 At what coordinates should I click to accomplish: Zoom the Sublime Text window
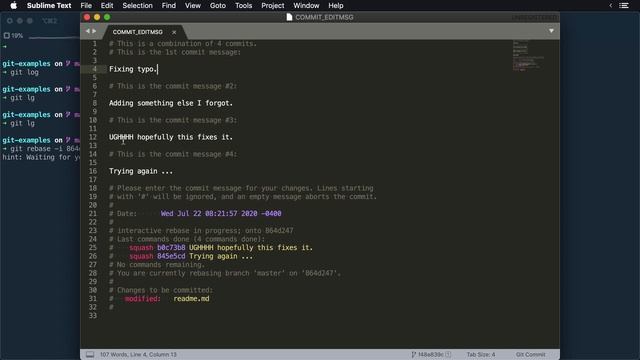pos(107,17)
